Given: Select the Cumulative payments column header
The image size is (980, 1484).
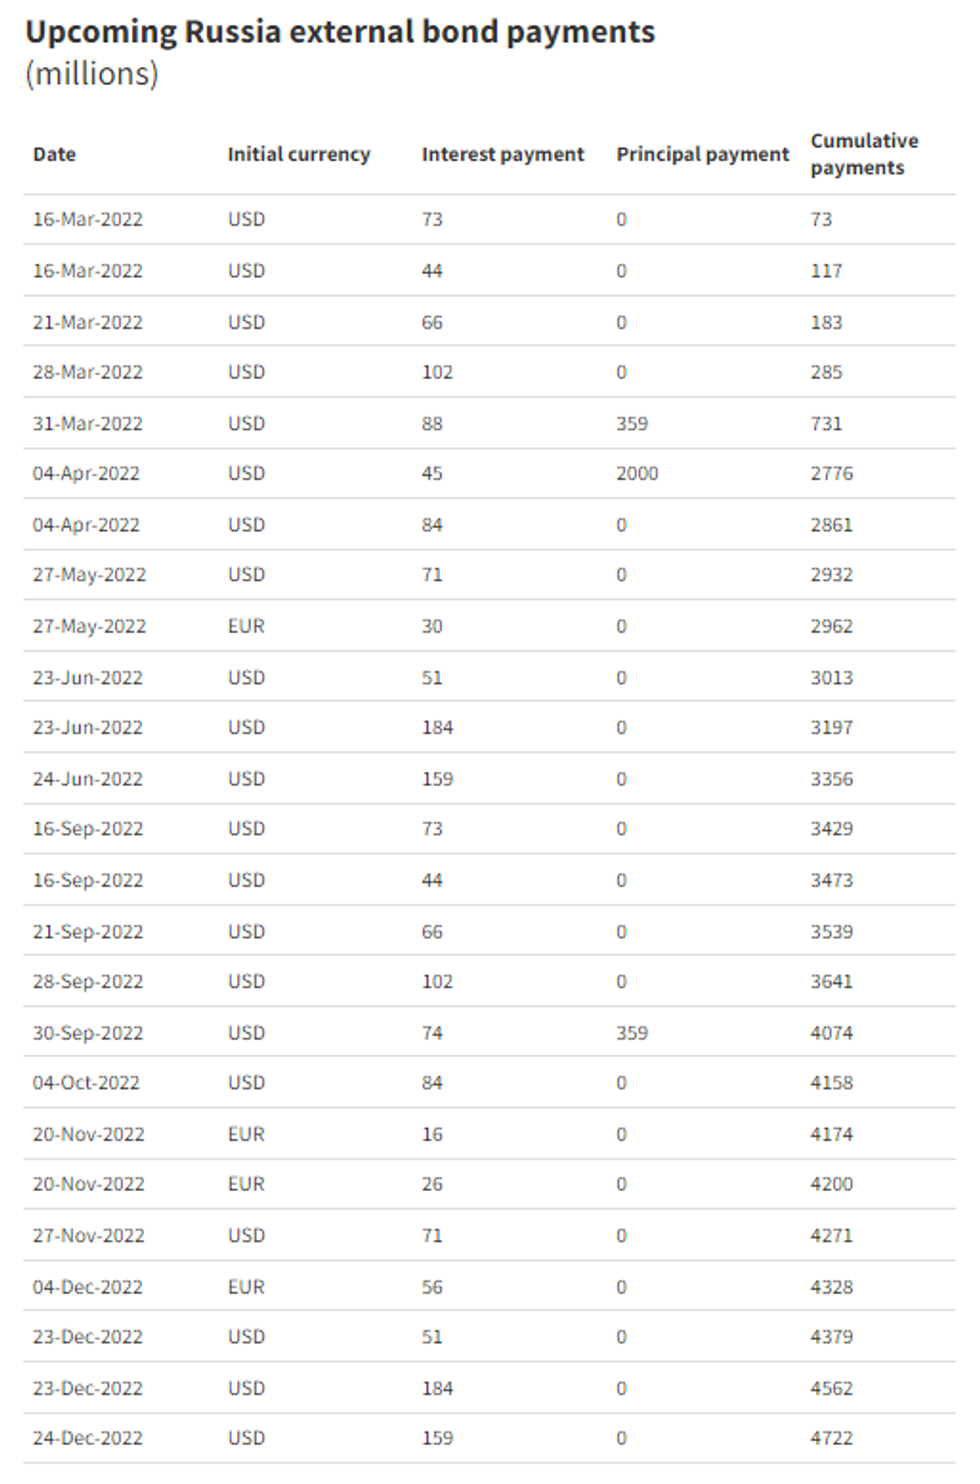Looking at the screenshot, I should [x=864, y=154].
